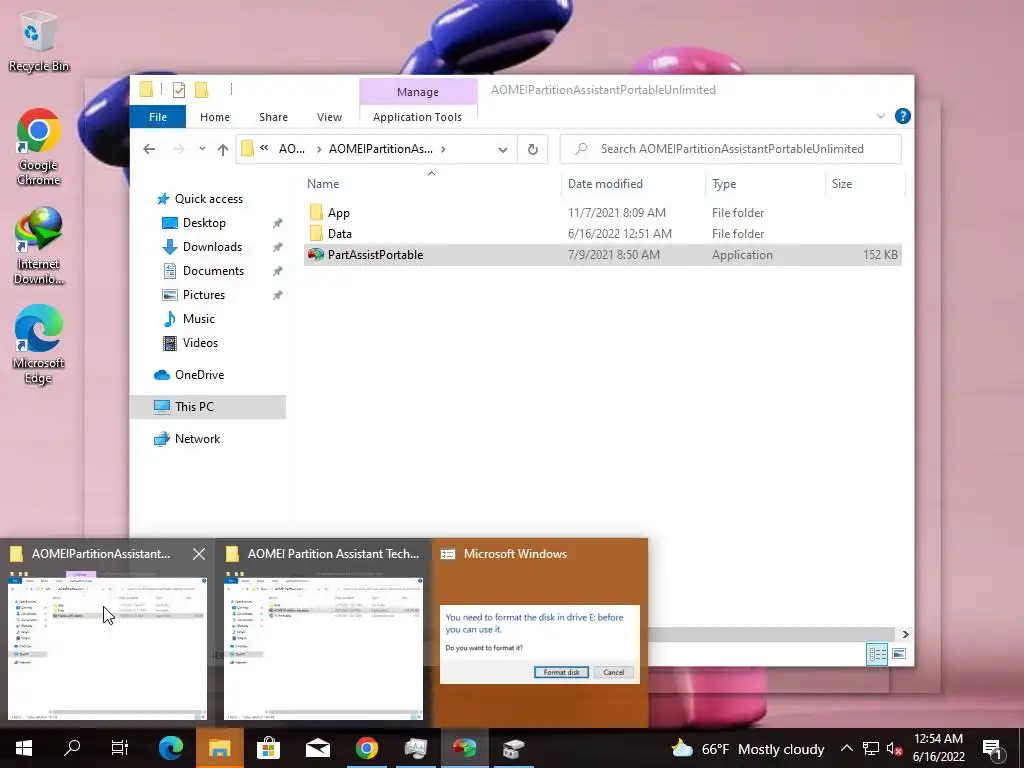
Task: Open the Share ribbon tab
Action: (273, 117)
